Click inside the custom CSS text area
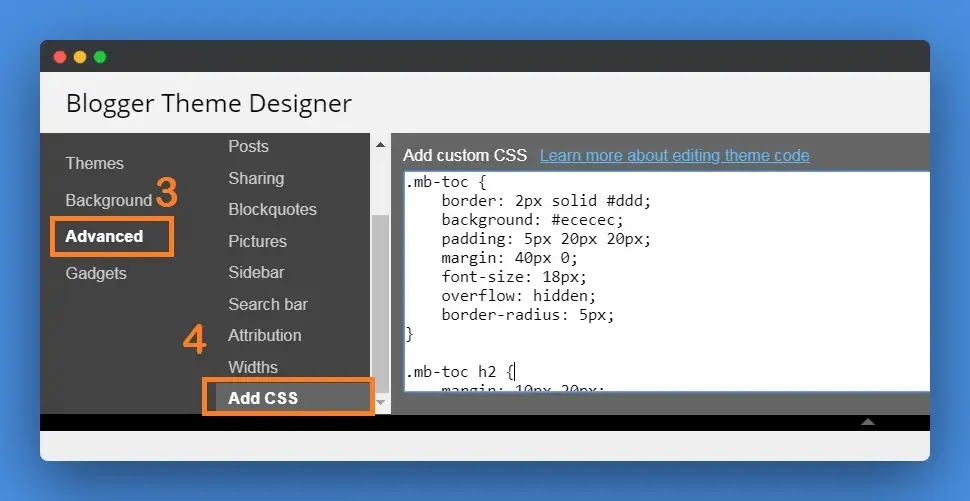Screen dimensions: 970x501 (667, 281)
